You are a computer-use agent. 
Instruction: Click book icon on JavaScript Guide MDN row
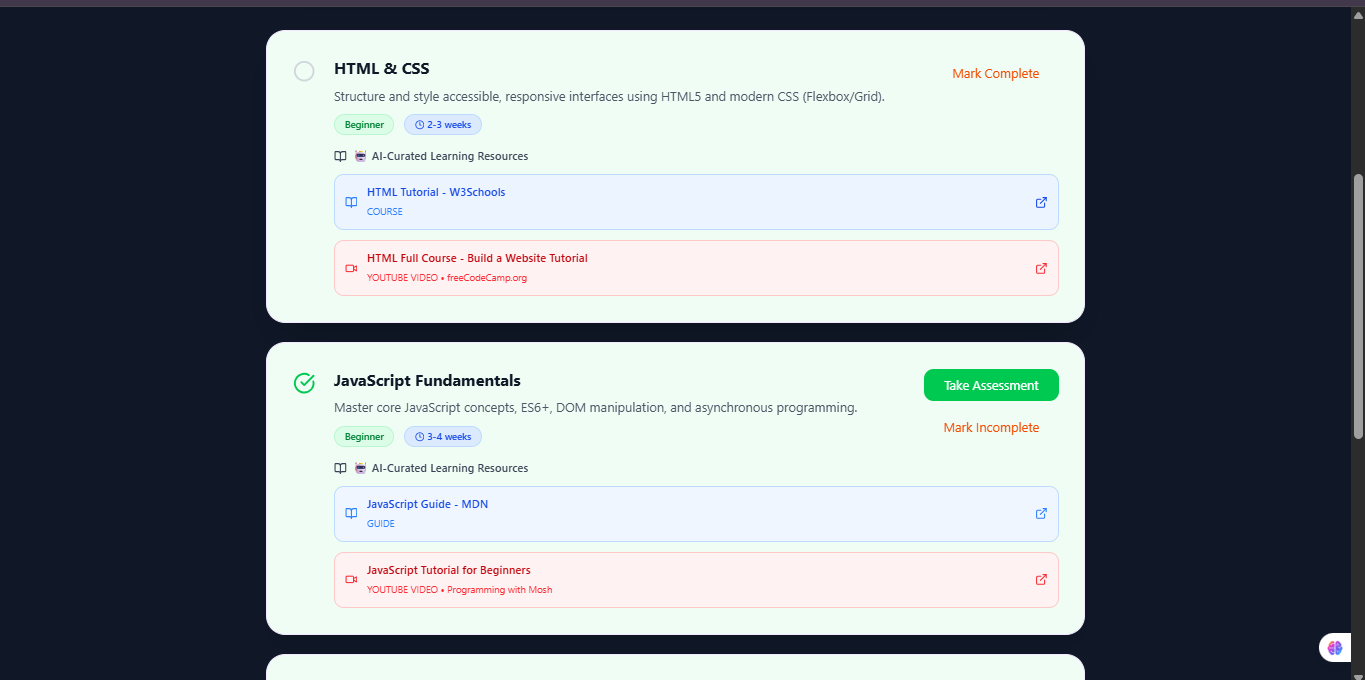tap(351, 514)
